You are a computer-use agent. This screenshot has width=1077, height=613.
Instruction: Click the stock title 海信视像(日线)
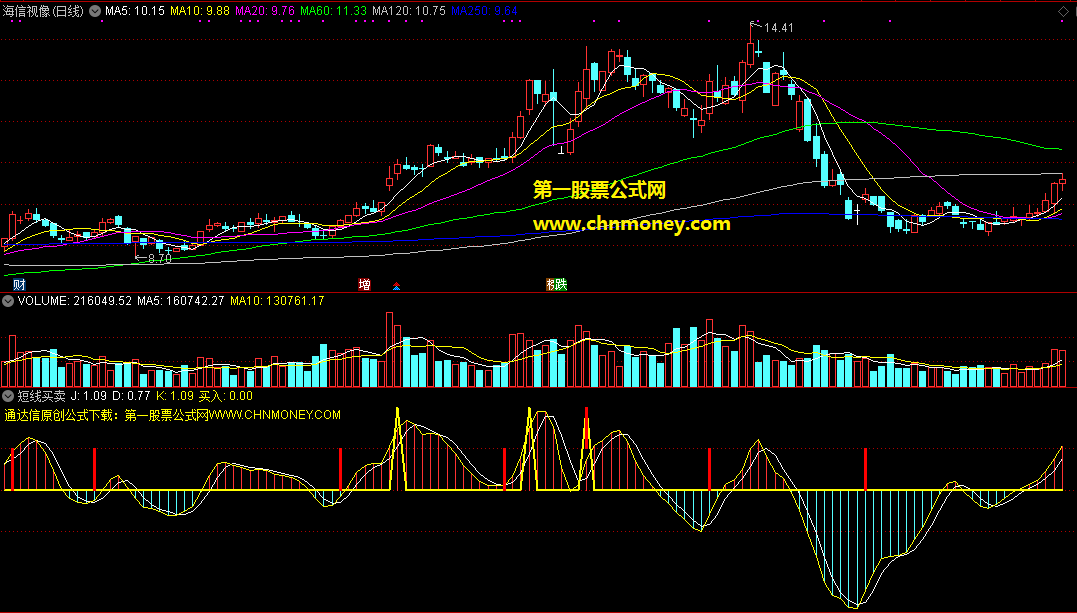point(43,11)
